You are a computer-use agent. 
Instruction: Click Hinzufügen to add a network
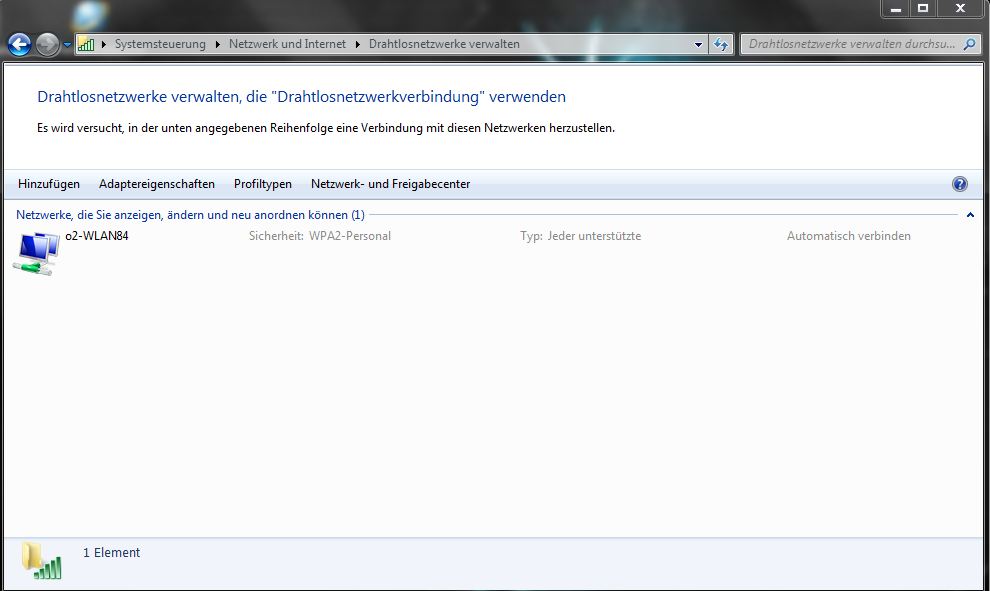(x=49, y=184)
